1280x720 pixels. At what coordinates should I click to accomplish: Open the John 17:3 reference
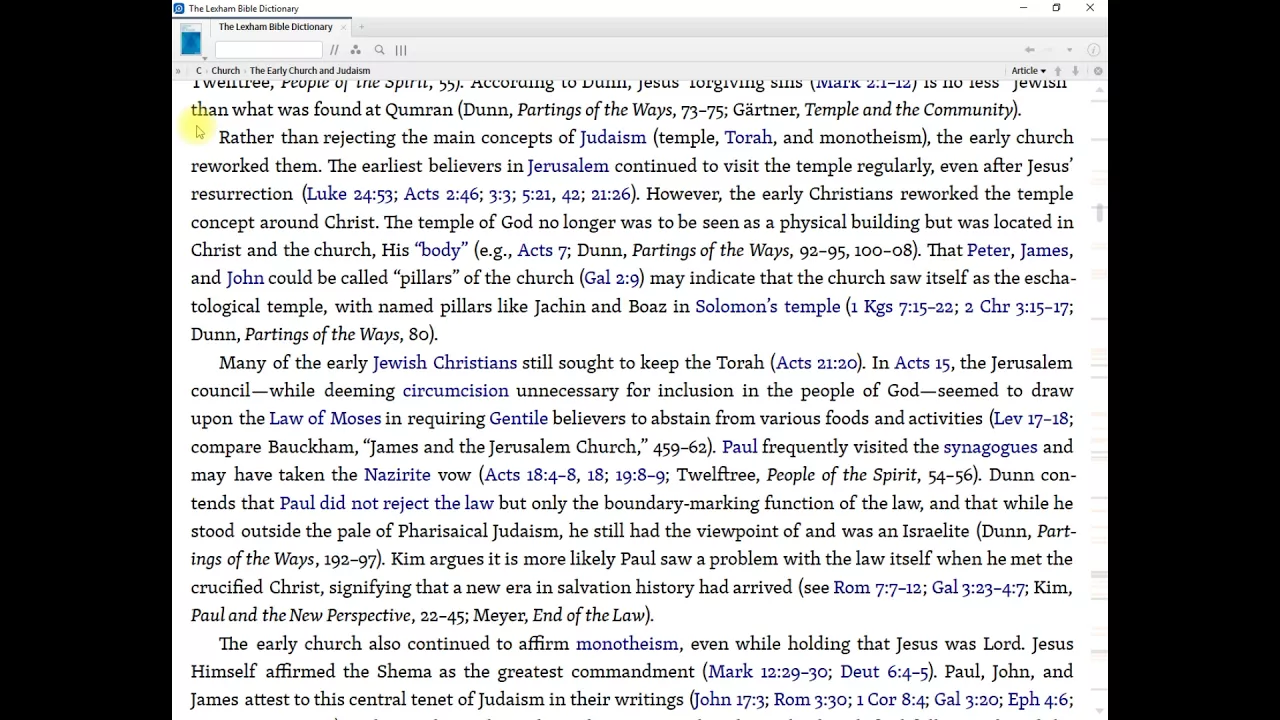click(730, 700)
